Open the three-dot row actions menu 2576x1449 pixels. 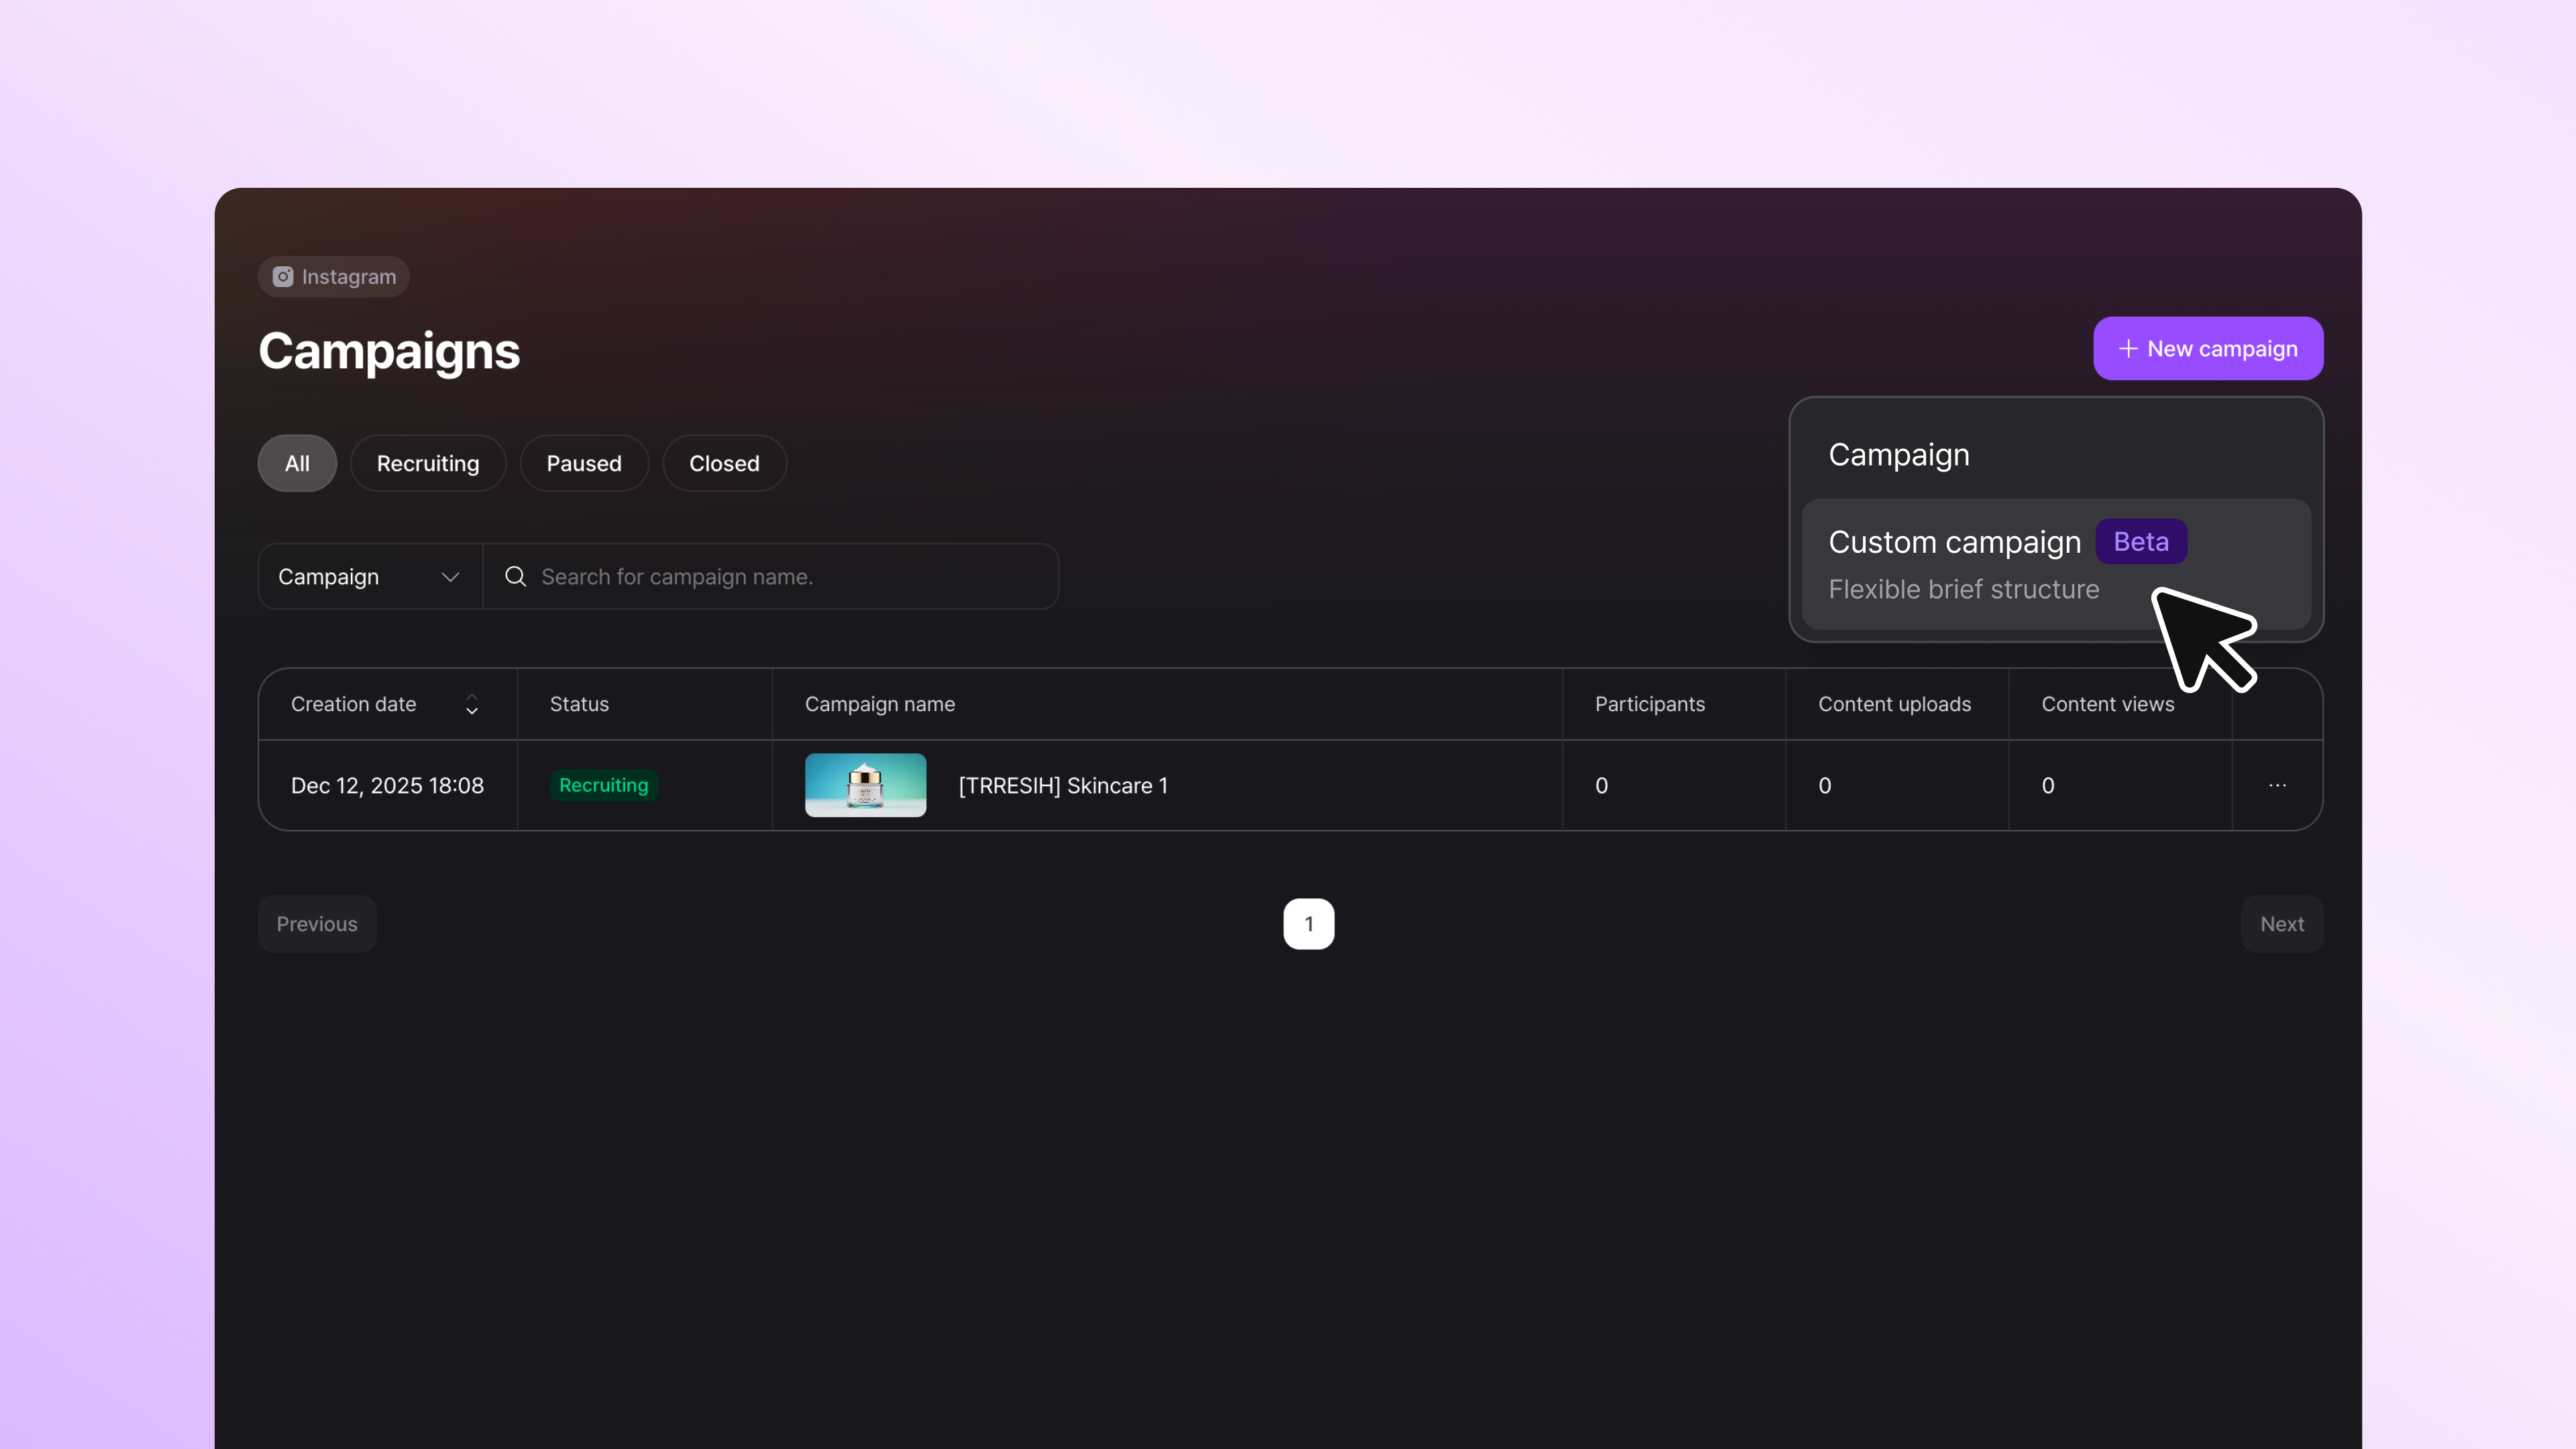[x=2277, y=785]
